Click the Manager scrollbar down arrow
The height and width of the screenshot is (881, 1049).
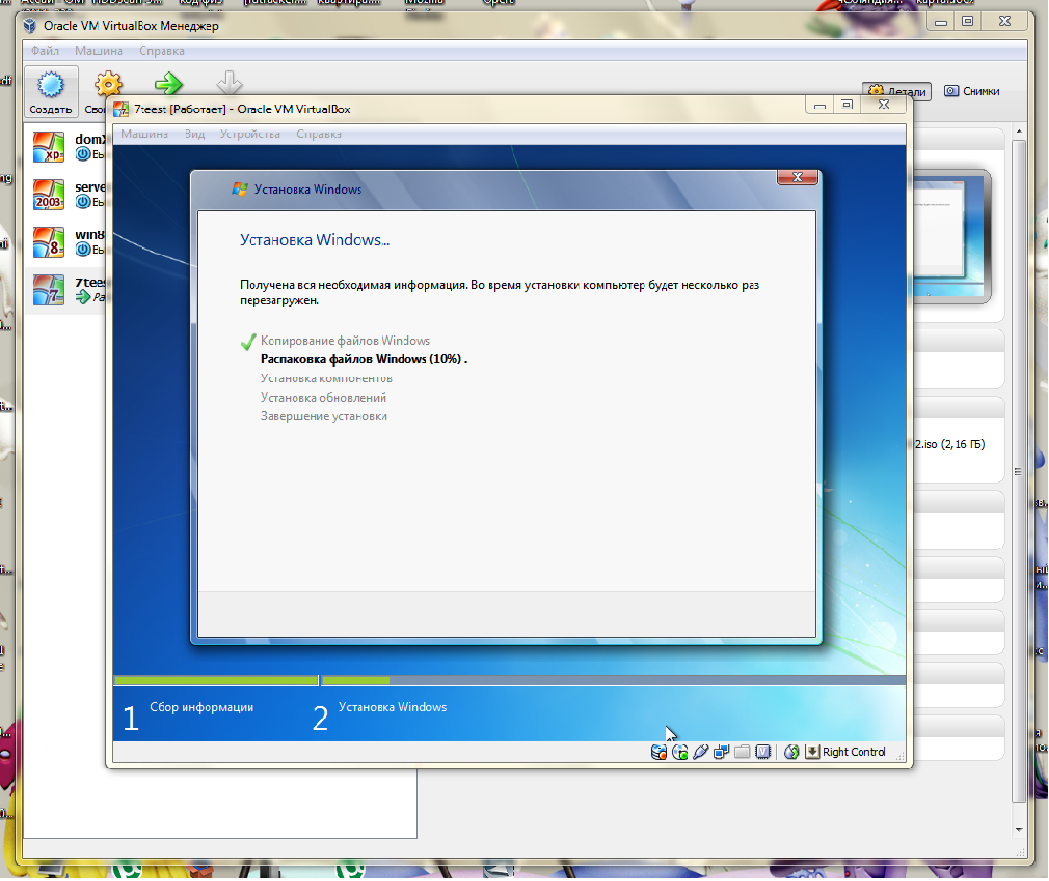(1019, 829)
